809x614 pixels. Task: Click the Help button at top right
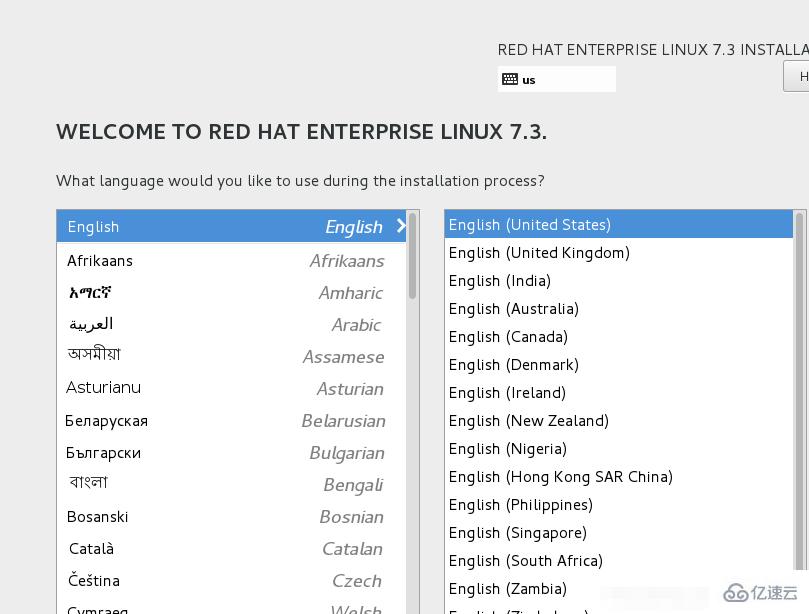click(801, 75)
